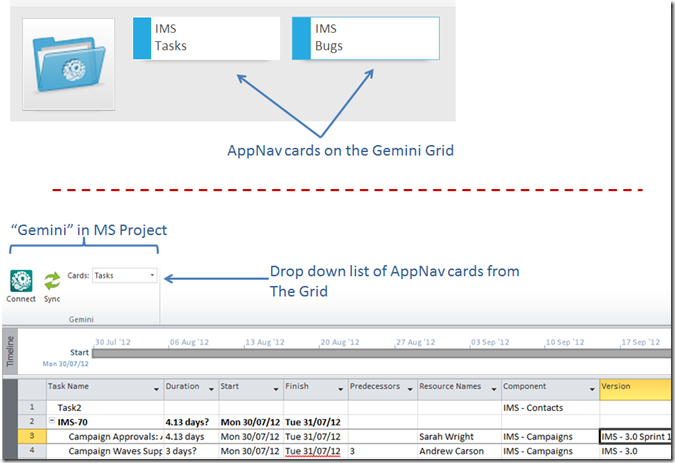675x463 pixels.
Task: Click the IMS - 3.0 Sprint 1 version cell
Action: click(635, 436)
